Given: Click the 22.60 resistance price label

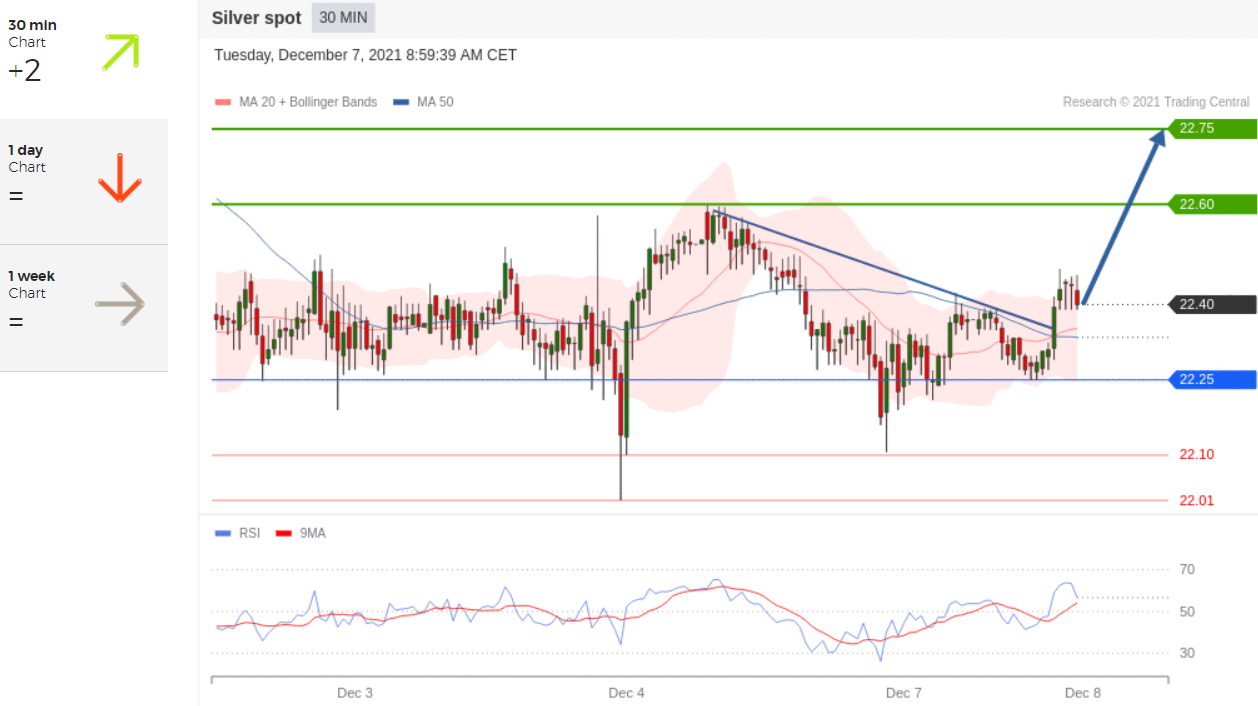Looking at the screenshot, I should [x=1212, y=204].
